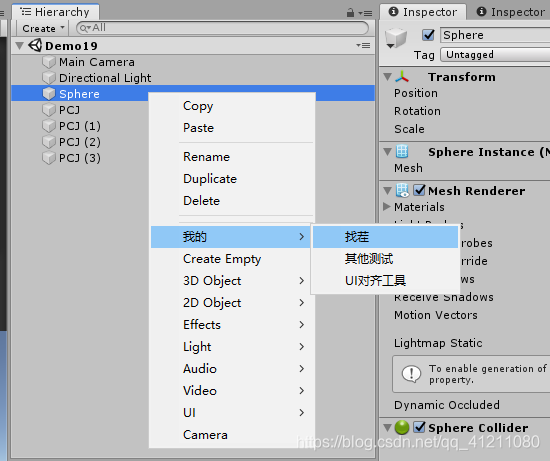The height and width of the screenshot is (461, 550).
Task: Switch to the Hierarchy tab
Action: point(55,12)
